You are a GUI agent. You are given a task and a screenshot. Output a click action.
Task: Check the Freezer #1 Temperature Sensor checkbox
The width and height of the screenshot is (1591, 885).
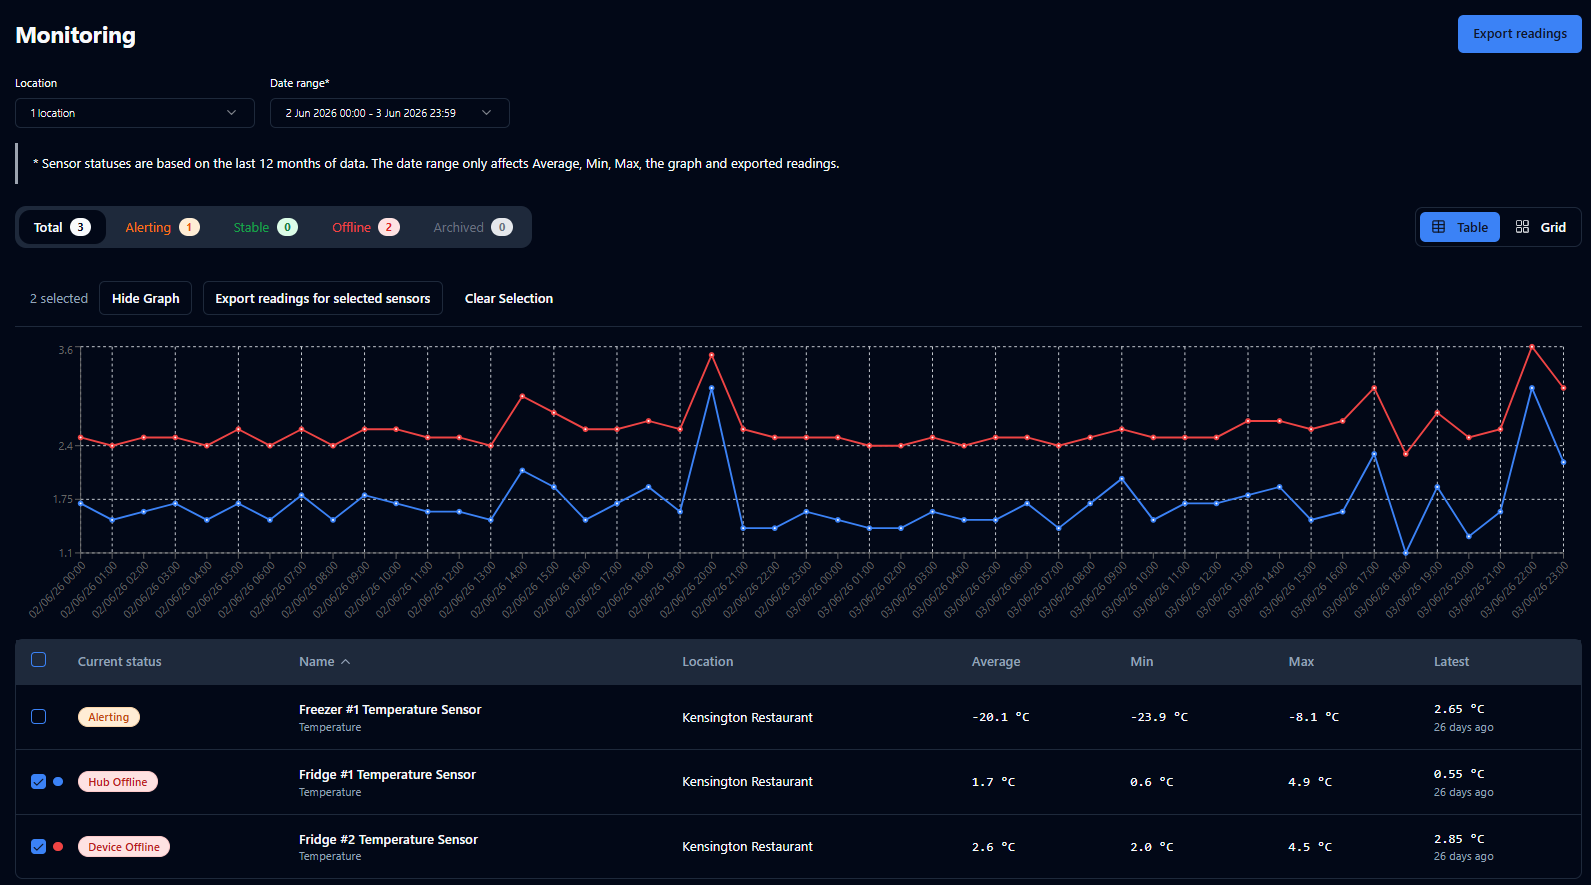pos(39,717)
